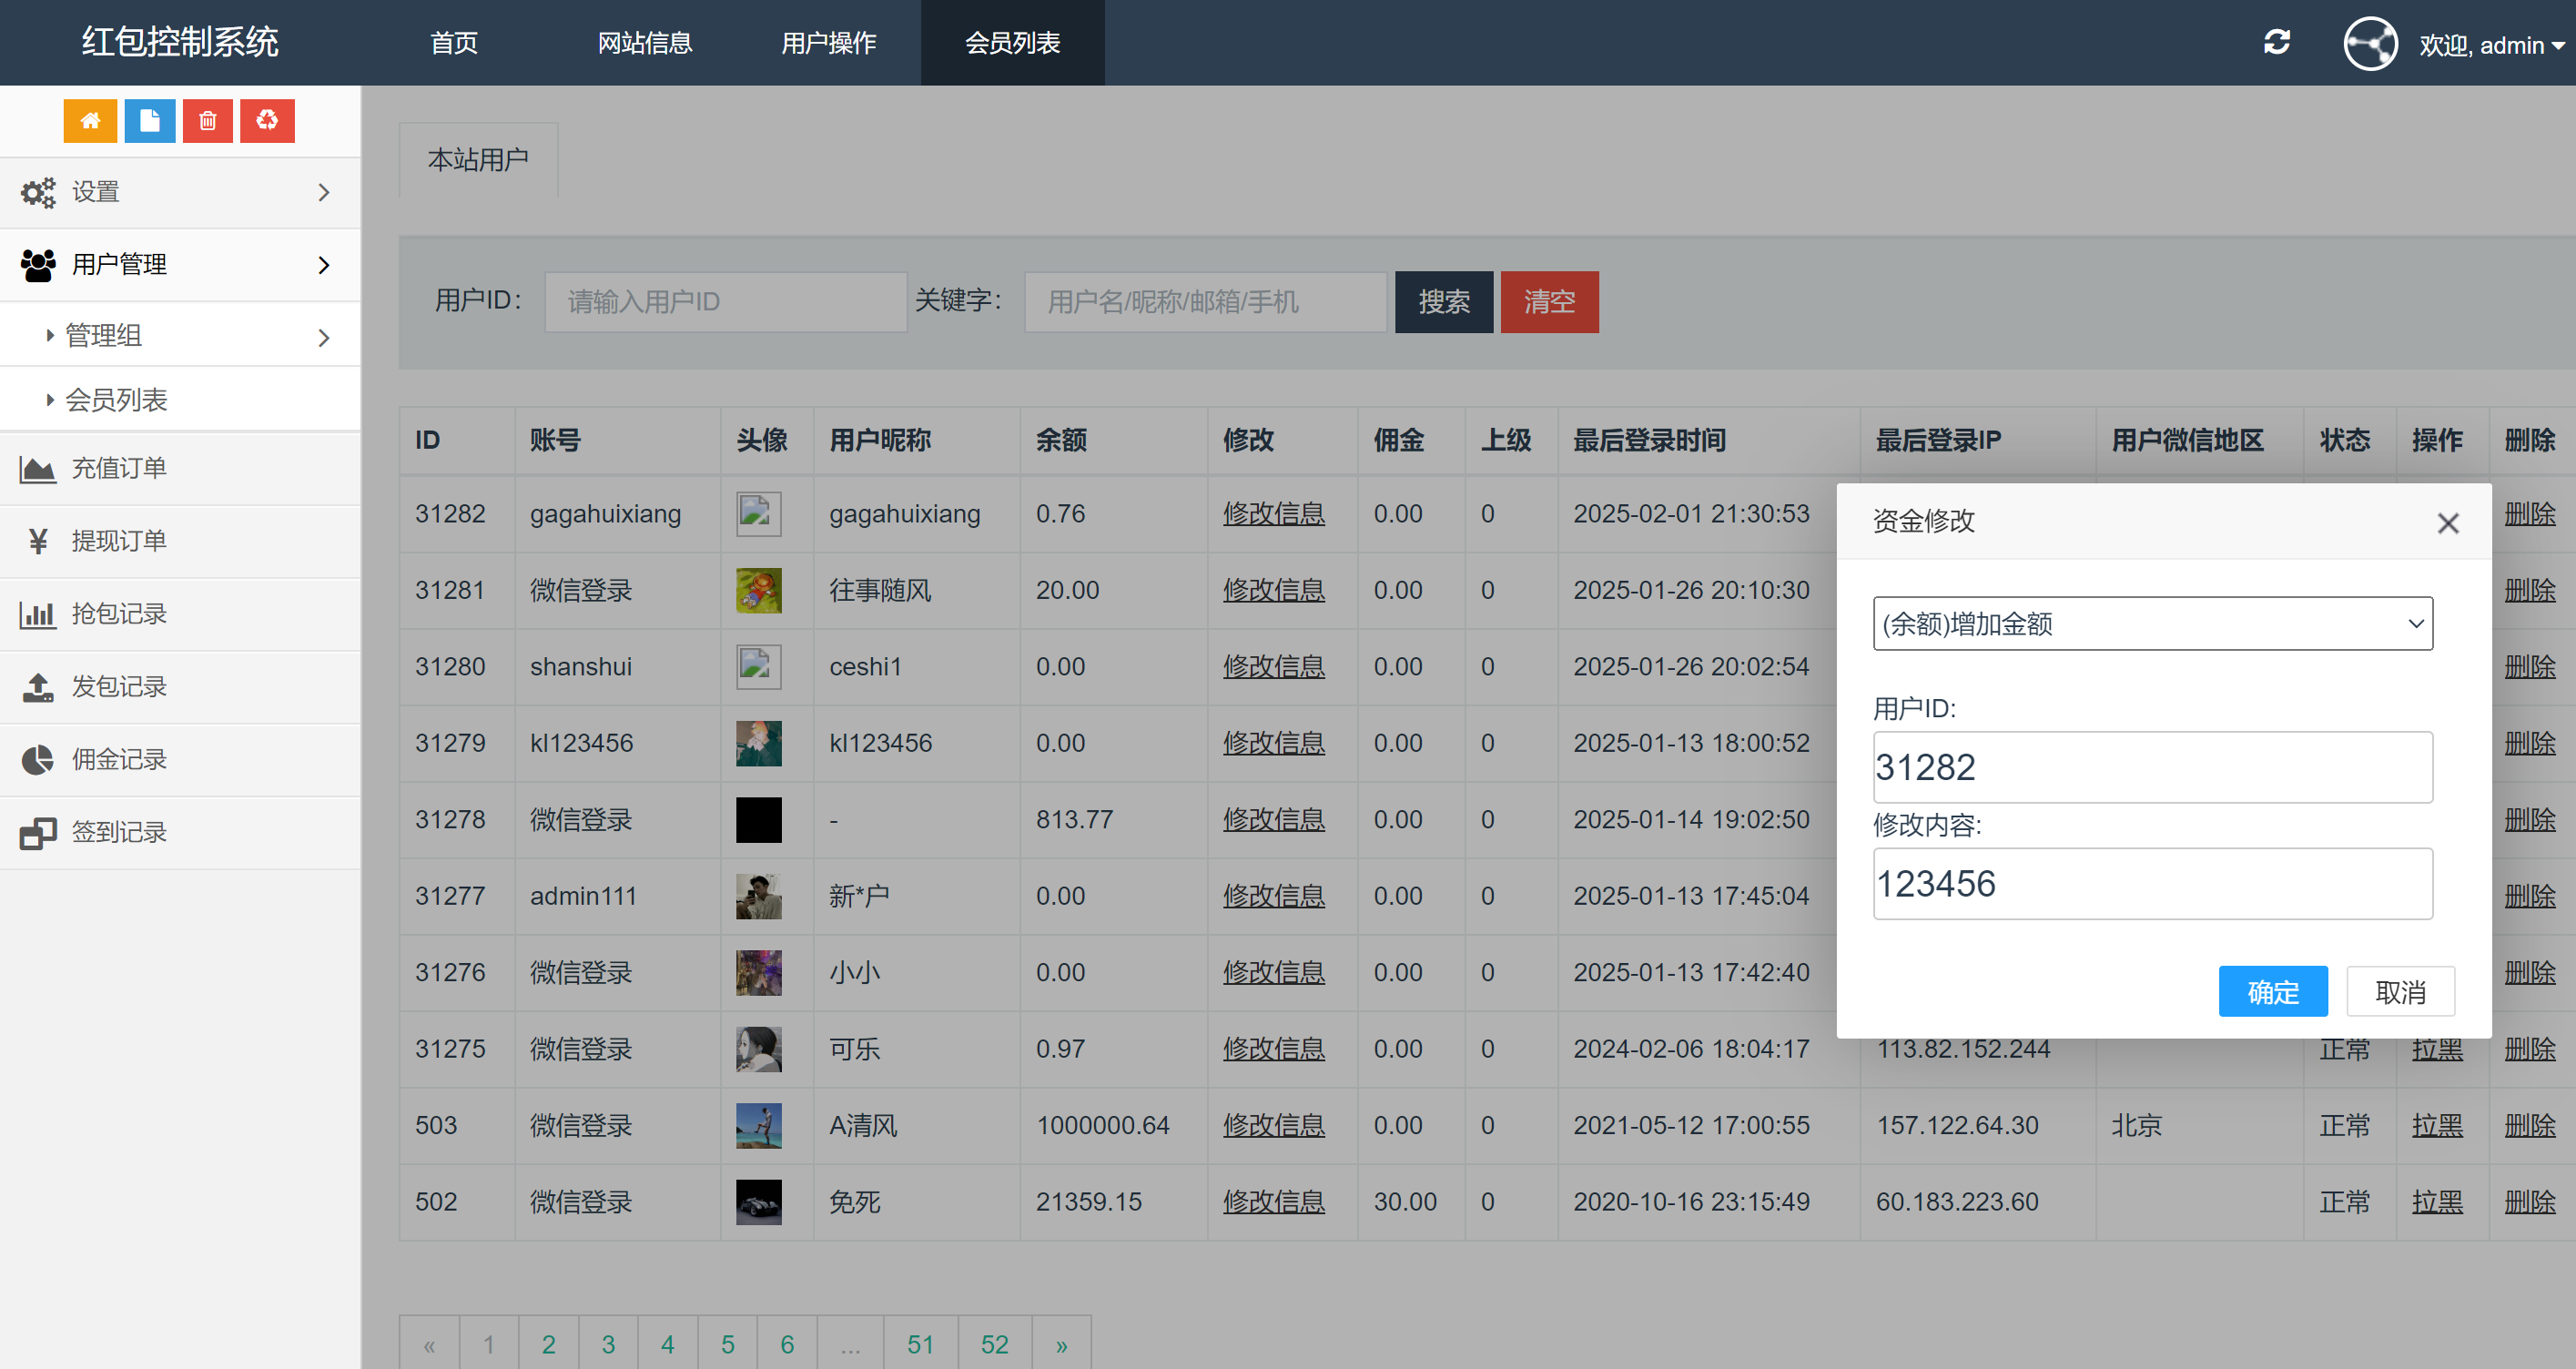
Task: Open 充值订单 via its chart icon
Action: click(x=37, y=467)
